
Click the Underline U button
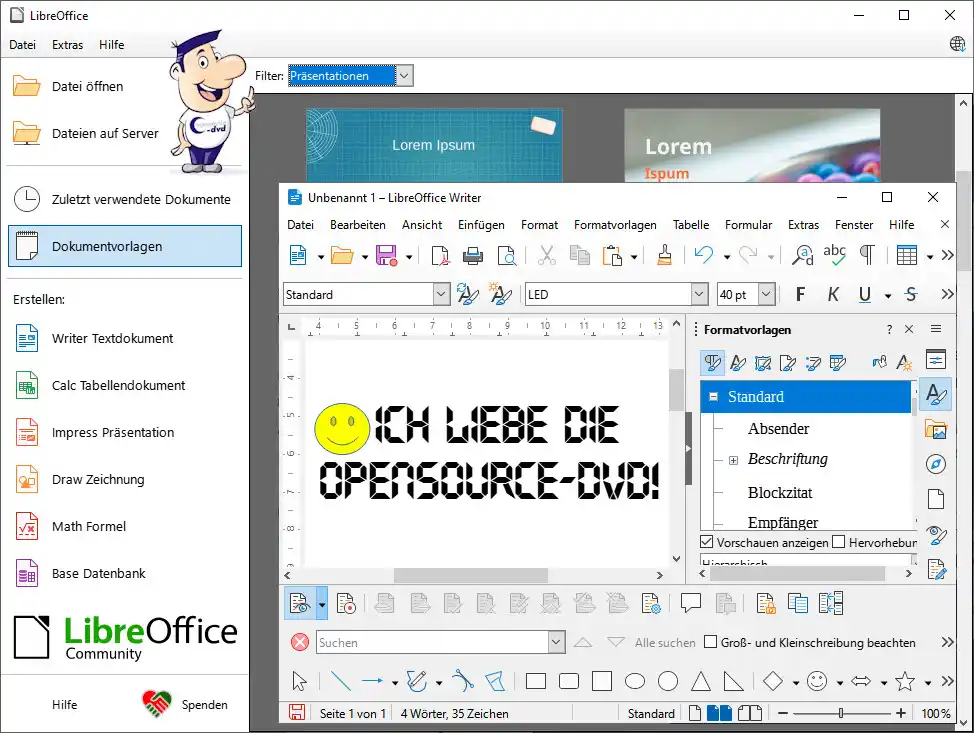(x=865, y=294)
